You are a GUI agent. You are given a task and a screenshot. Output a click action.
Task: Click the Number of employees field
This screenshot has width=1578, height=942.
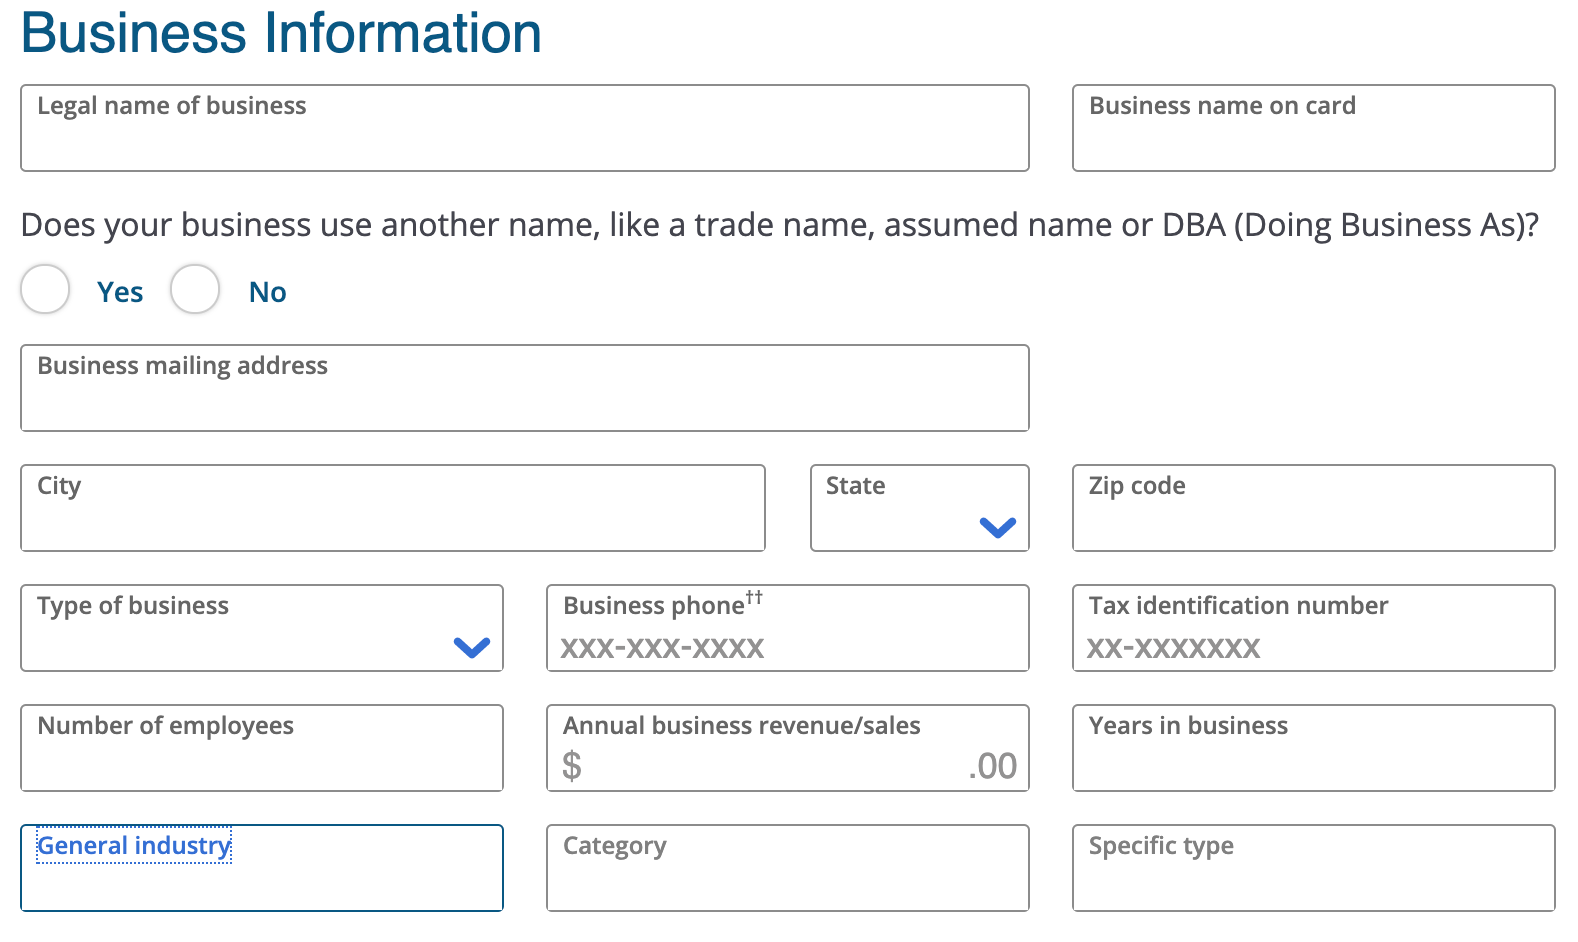coord(262,748)
